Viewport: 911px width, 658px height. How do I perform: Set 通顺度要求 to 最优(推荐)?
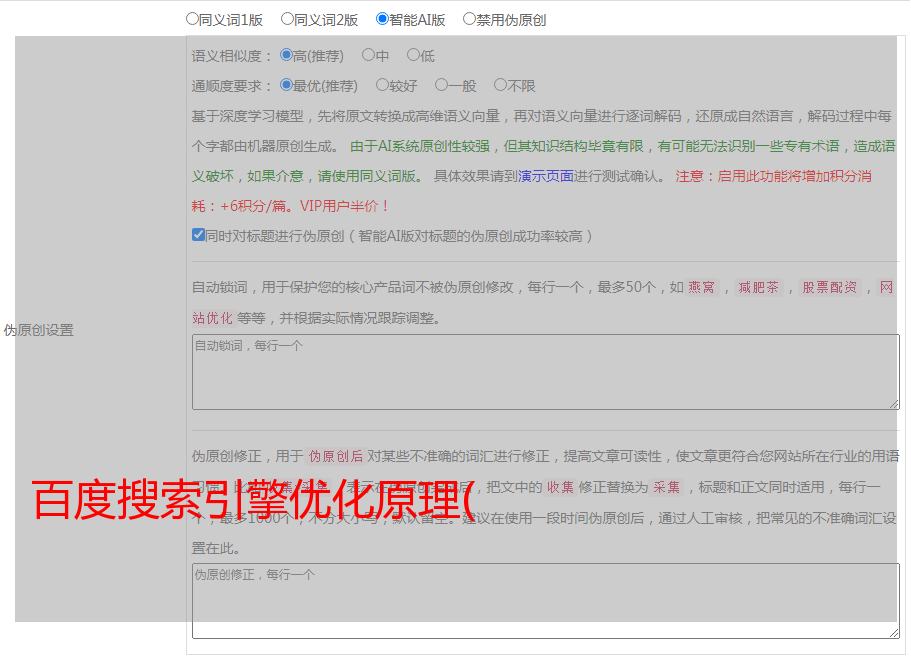(x=286, y=85)
